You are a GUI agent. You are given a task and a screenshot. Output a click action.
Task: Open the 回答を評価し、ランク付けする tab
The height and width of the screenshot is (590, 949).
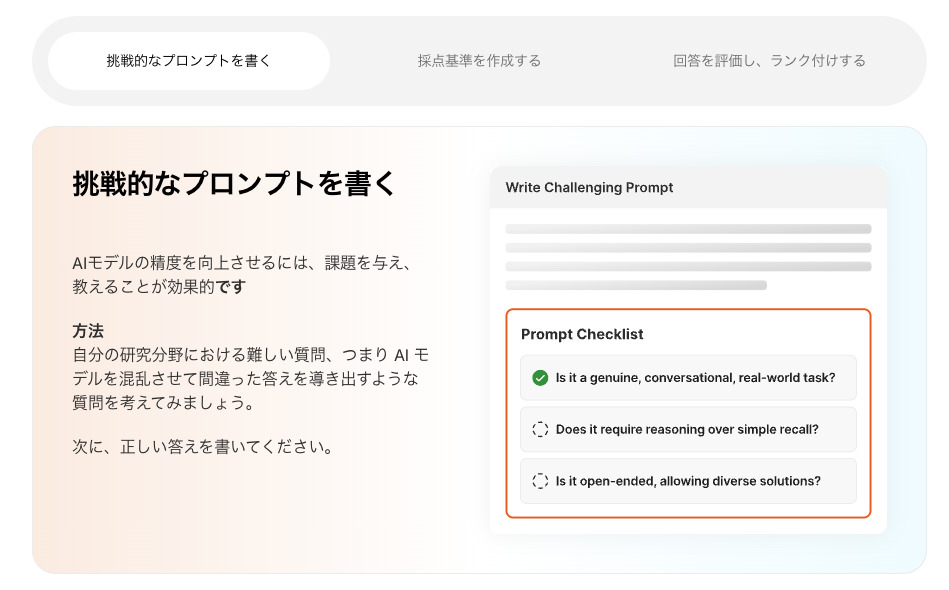click(x=768, y=61)
